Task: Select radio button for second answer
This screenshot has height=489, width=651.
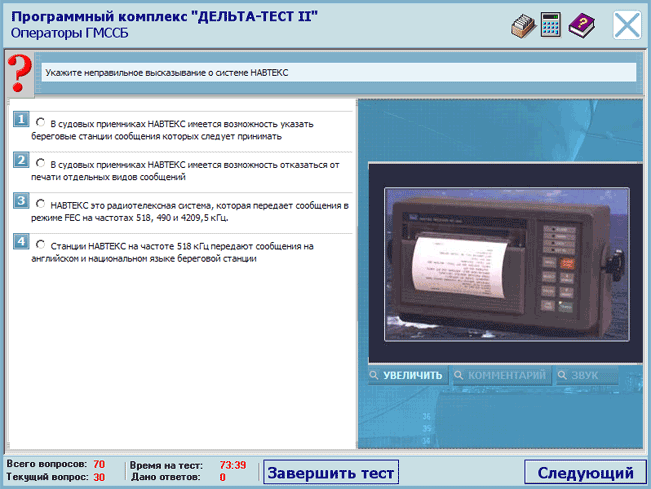Action: pos(40,162)
